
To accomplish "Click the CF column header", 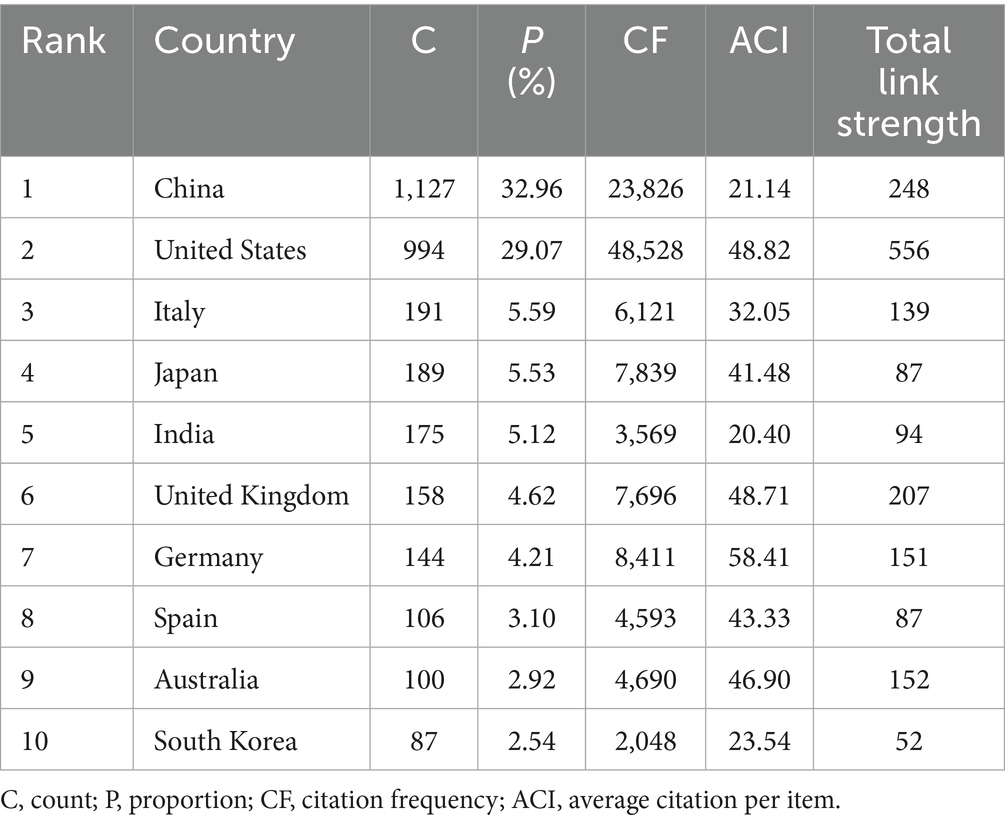I will click(x=646, y=41).
